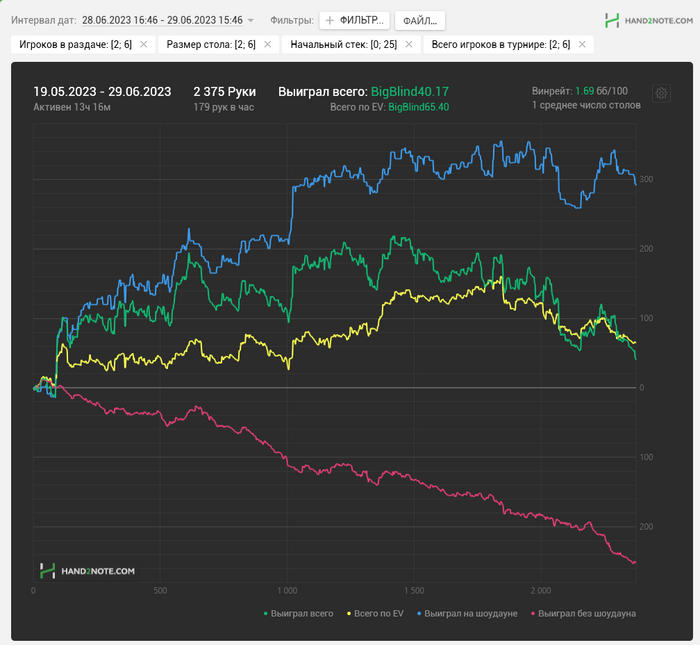Click the plus icon on the ФИЛЬТР button
This screenshot has width=700, height=645.
(x=330, y=20)
